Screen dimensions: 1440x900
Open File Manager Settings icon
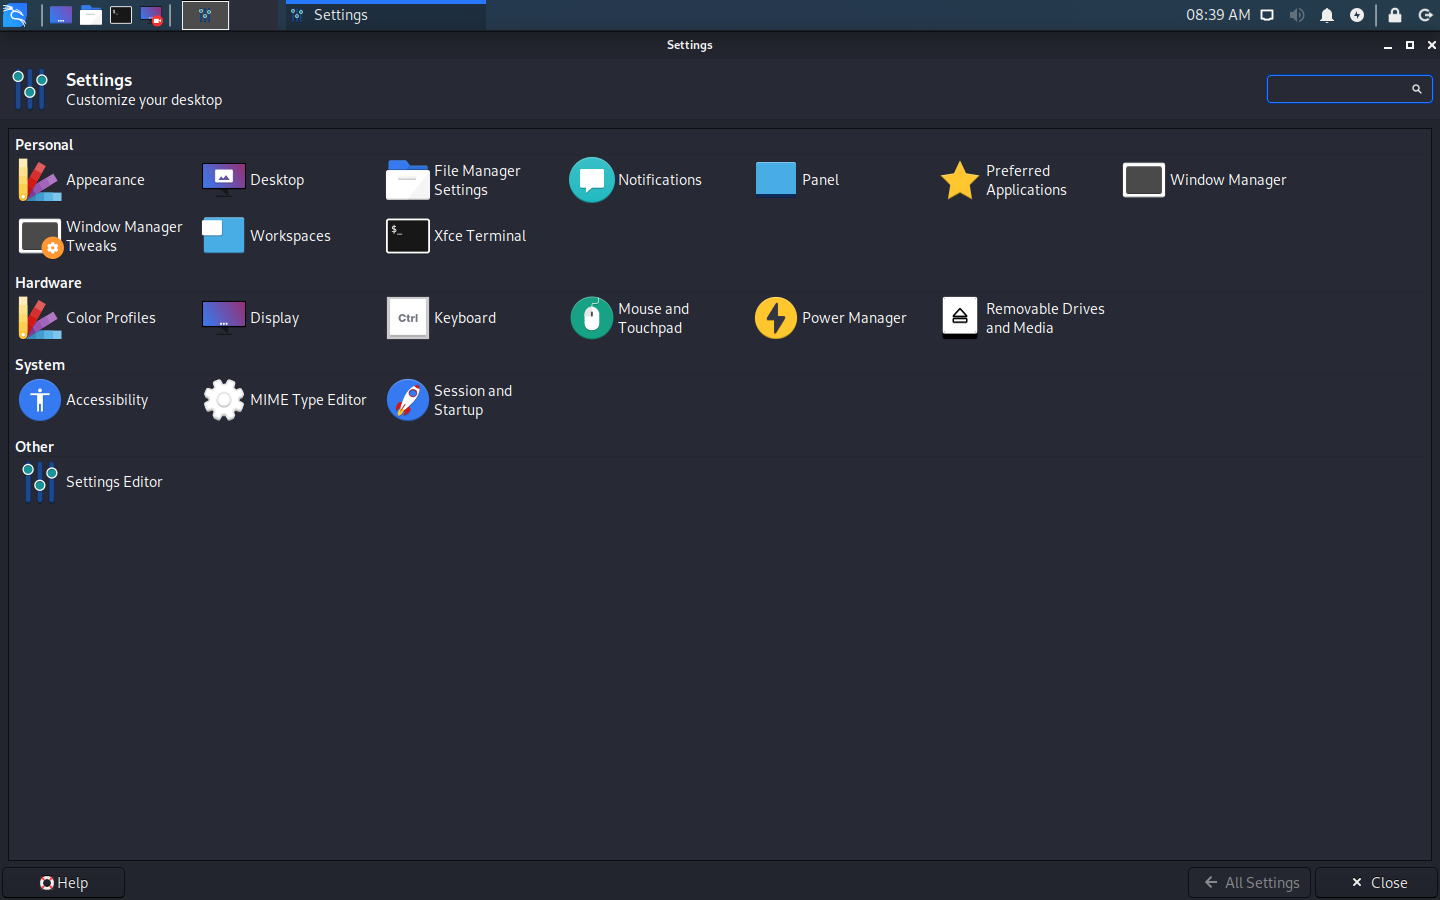pyautogui.click(x=408, y=180)
